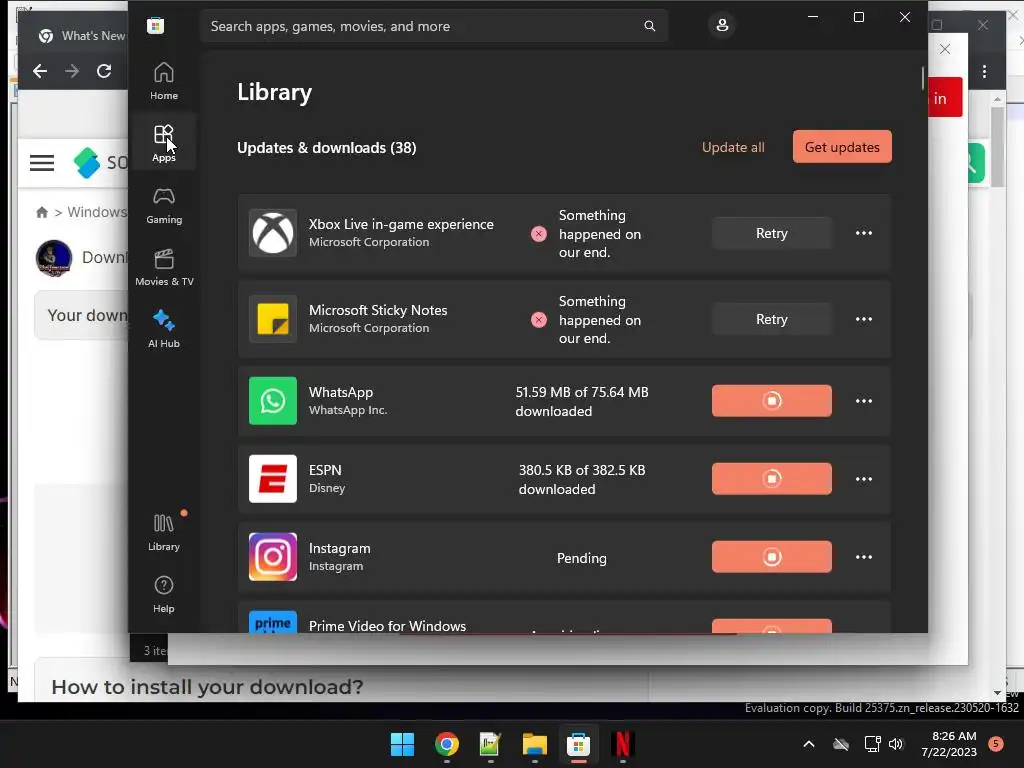Click the WhatsApp app name
The height and width of the screenshot is (768, 1024).
pos(341,392)
